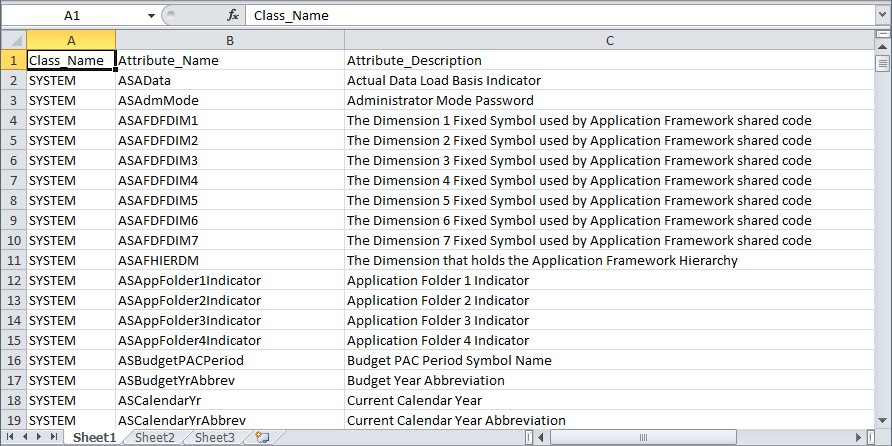Click the first sheet navigation arrow
The height and width of the screenshot is (446, 892).
pos(10,437)
